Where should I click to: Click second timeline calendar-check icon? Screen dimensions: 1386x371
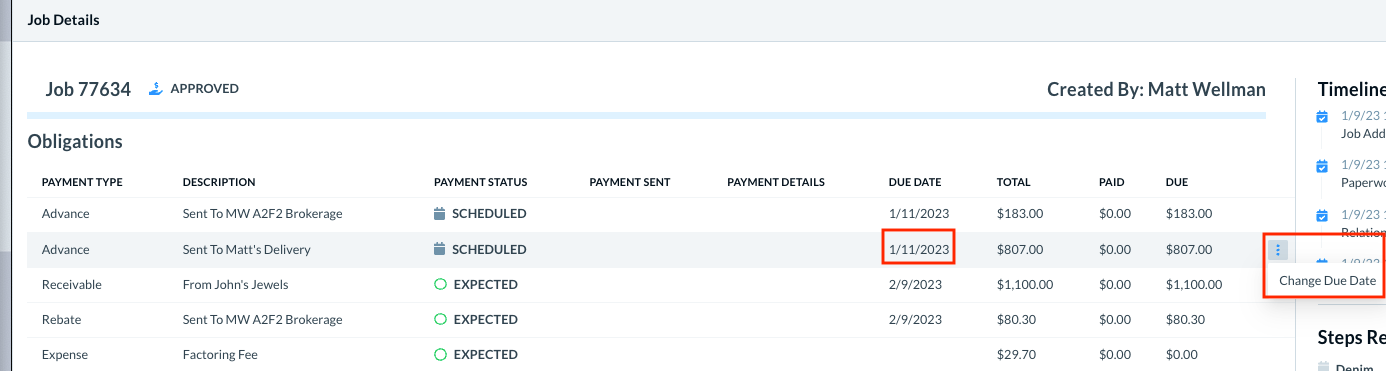pos(1322,165)
